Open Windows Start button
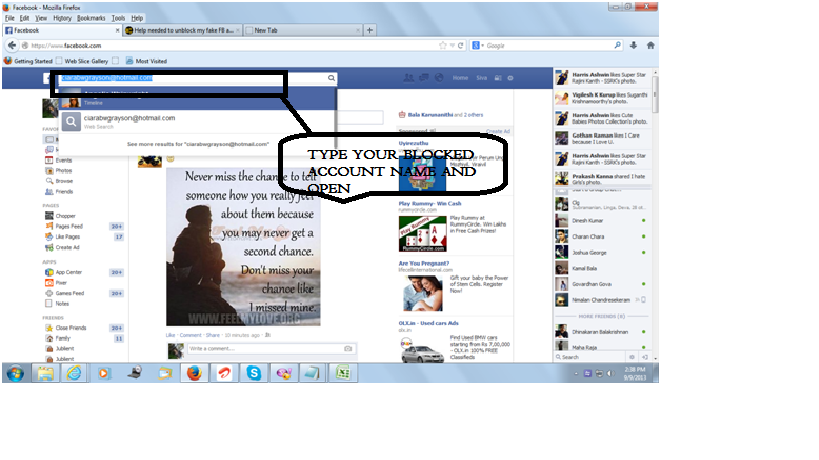 [15, 374]
